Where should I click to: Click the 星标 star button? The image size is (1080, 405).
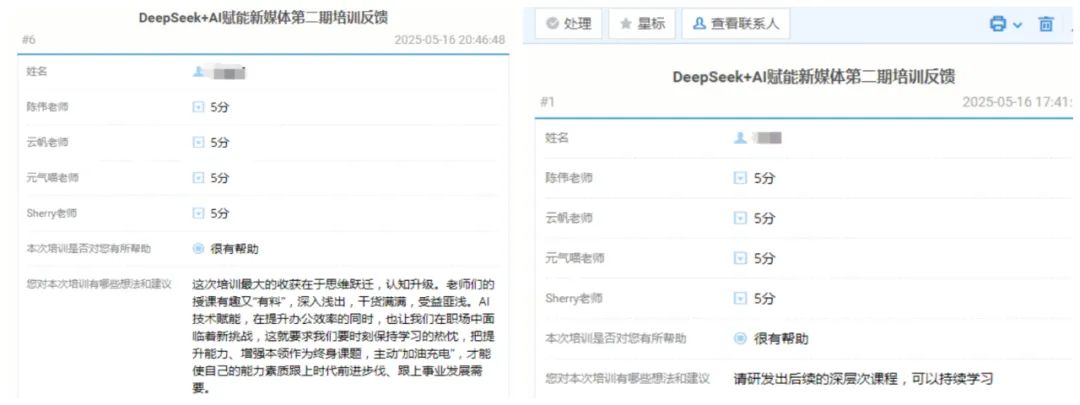tap(642, 24)
